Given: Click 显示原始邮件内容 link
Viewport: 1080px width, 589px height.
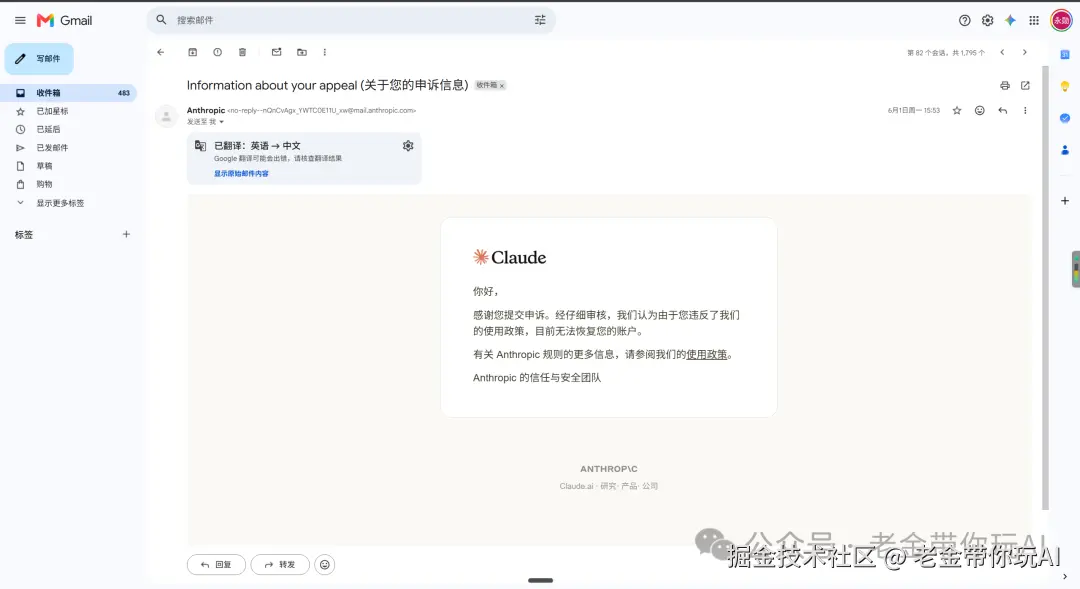Looking at the screenshot, I should pos(241,174).
